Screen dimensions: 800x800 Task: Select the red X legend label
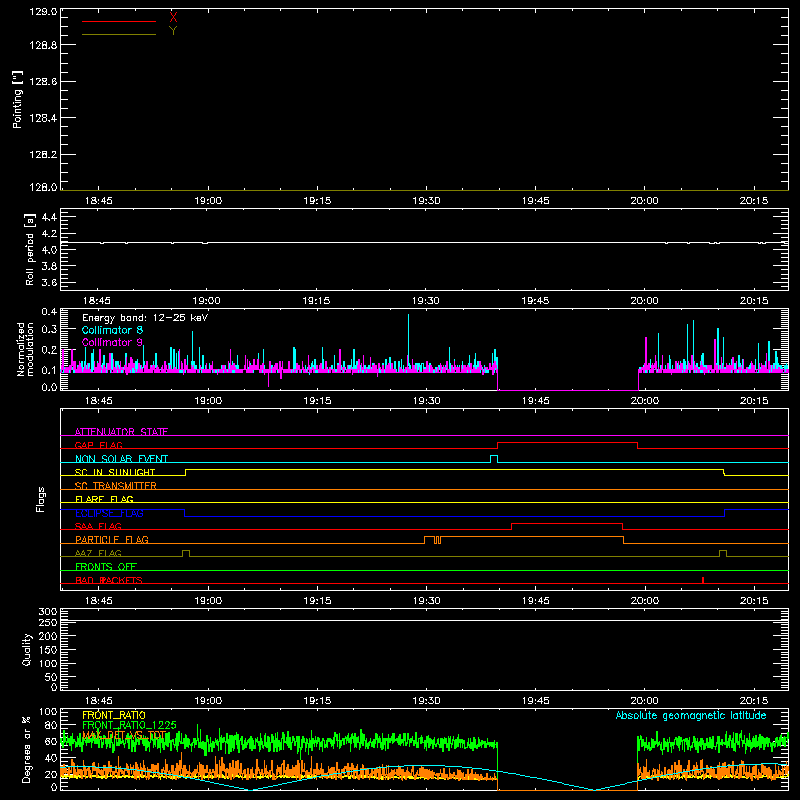[x=173, y=17]
